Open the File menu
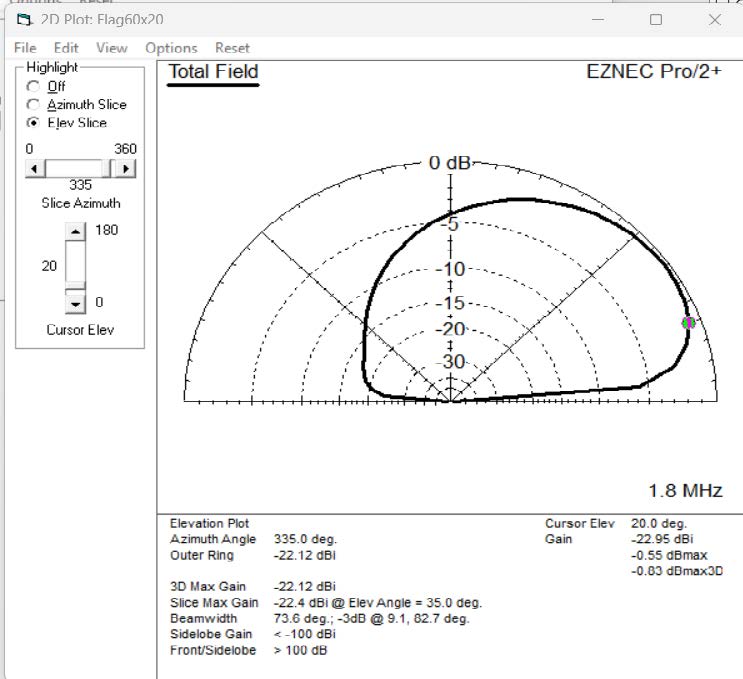 tap(25, 47)
